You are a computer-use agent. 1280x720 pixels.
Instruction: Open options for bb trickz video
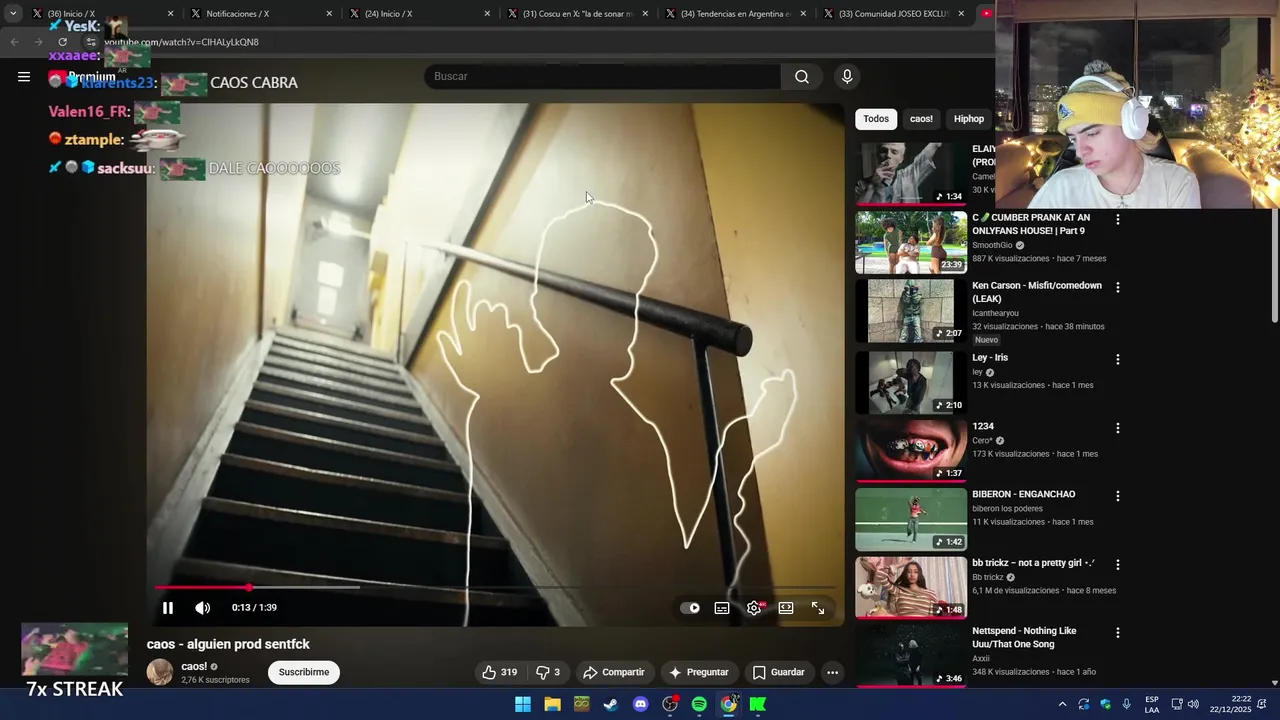(x=1118, y=565)
